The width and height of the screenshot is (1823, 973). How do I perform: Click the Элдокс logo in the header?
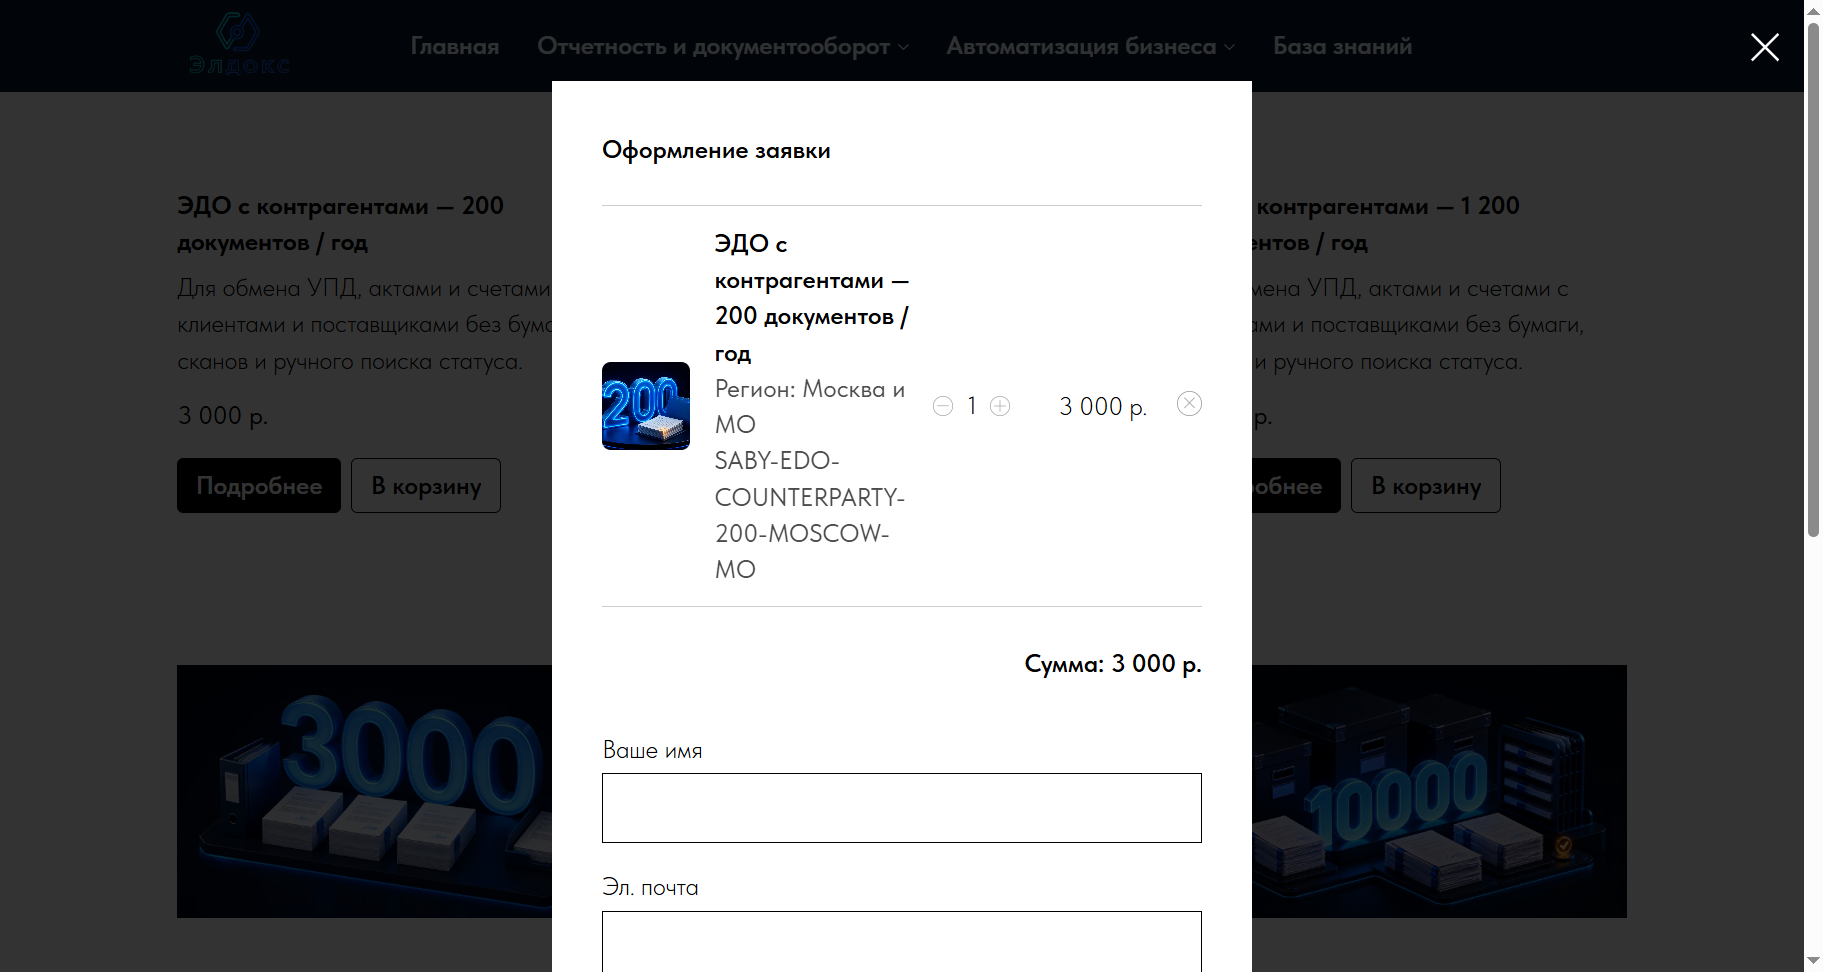[x=239, y=45]
